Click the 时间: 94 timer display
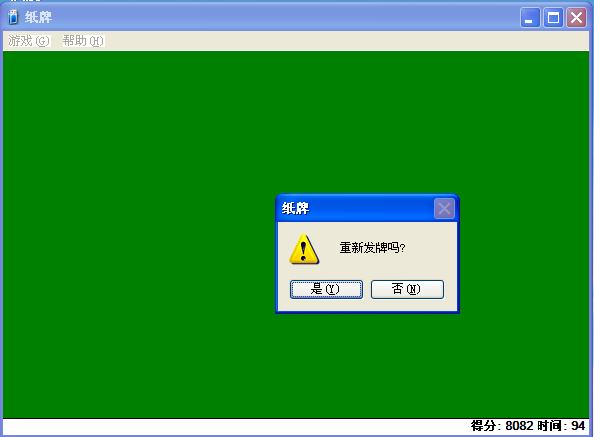 click(x=561, y=426)
